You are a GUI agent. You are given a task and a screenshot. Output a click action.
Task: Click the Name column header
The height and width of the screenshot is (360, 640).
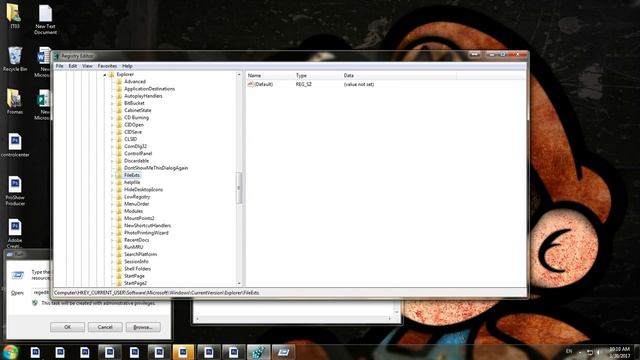coord(269,76)
